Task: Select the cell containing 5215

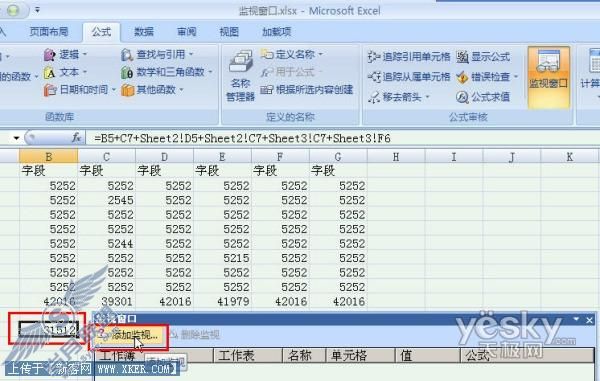Action: (x=222, y=258)
